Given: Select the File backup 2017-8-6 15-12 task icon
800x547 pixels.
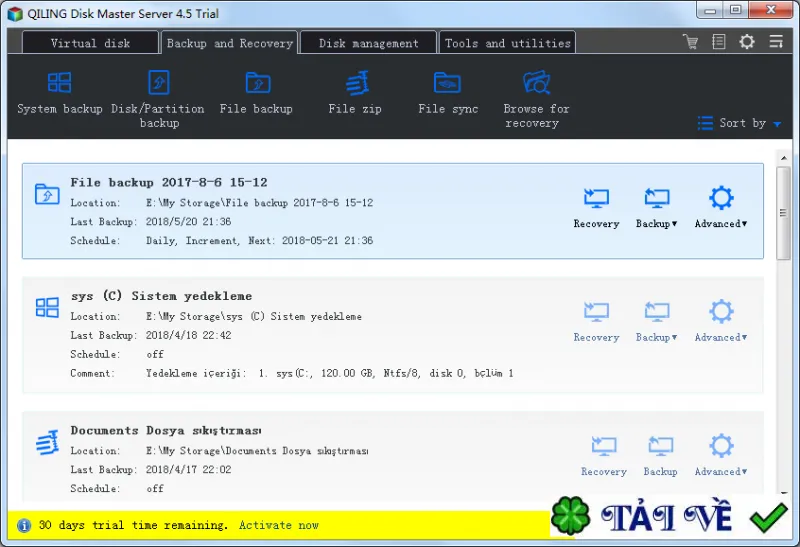Looking at the screenshot, I should pos(47,194).
